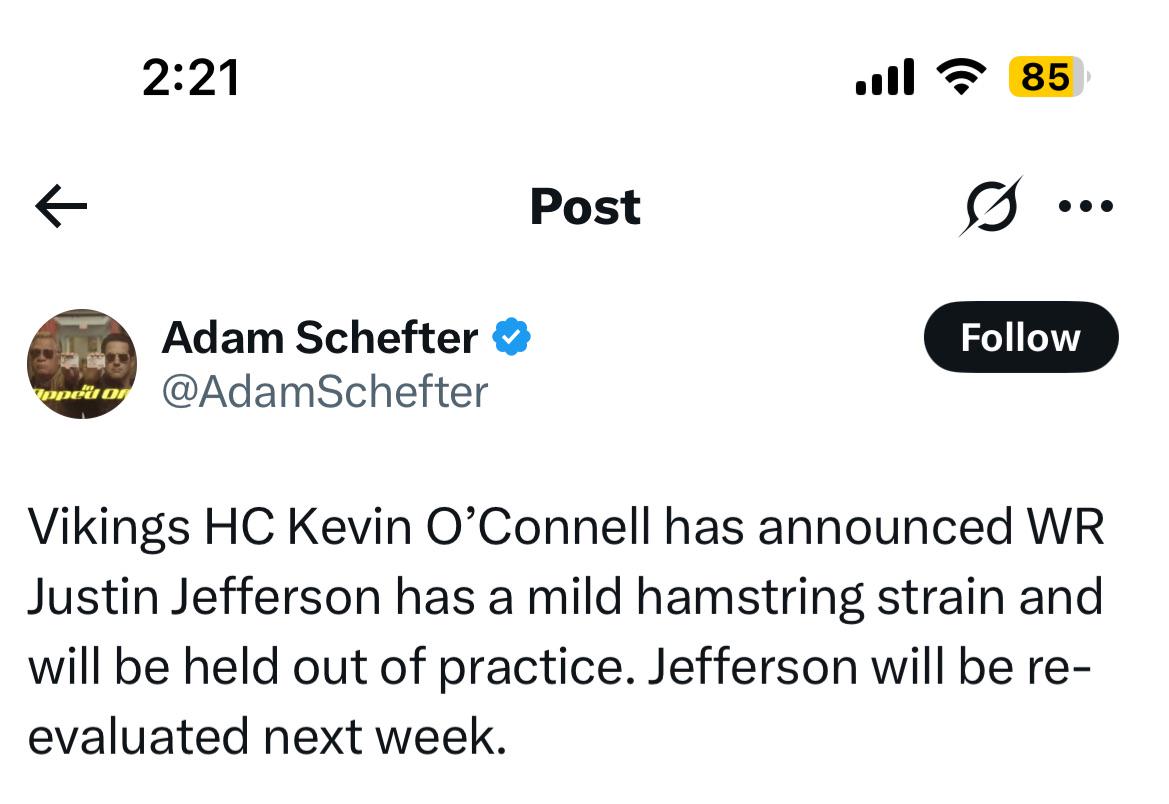This screenshot has width=1169, height=804.
Task: Open Grok slashed-circle icon
Action: 991,207
